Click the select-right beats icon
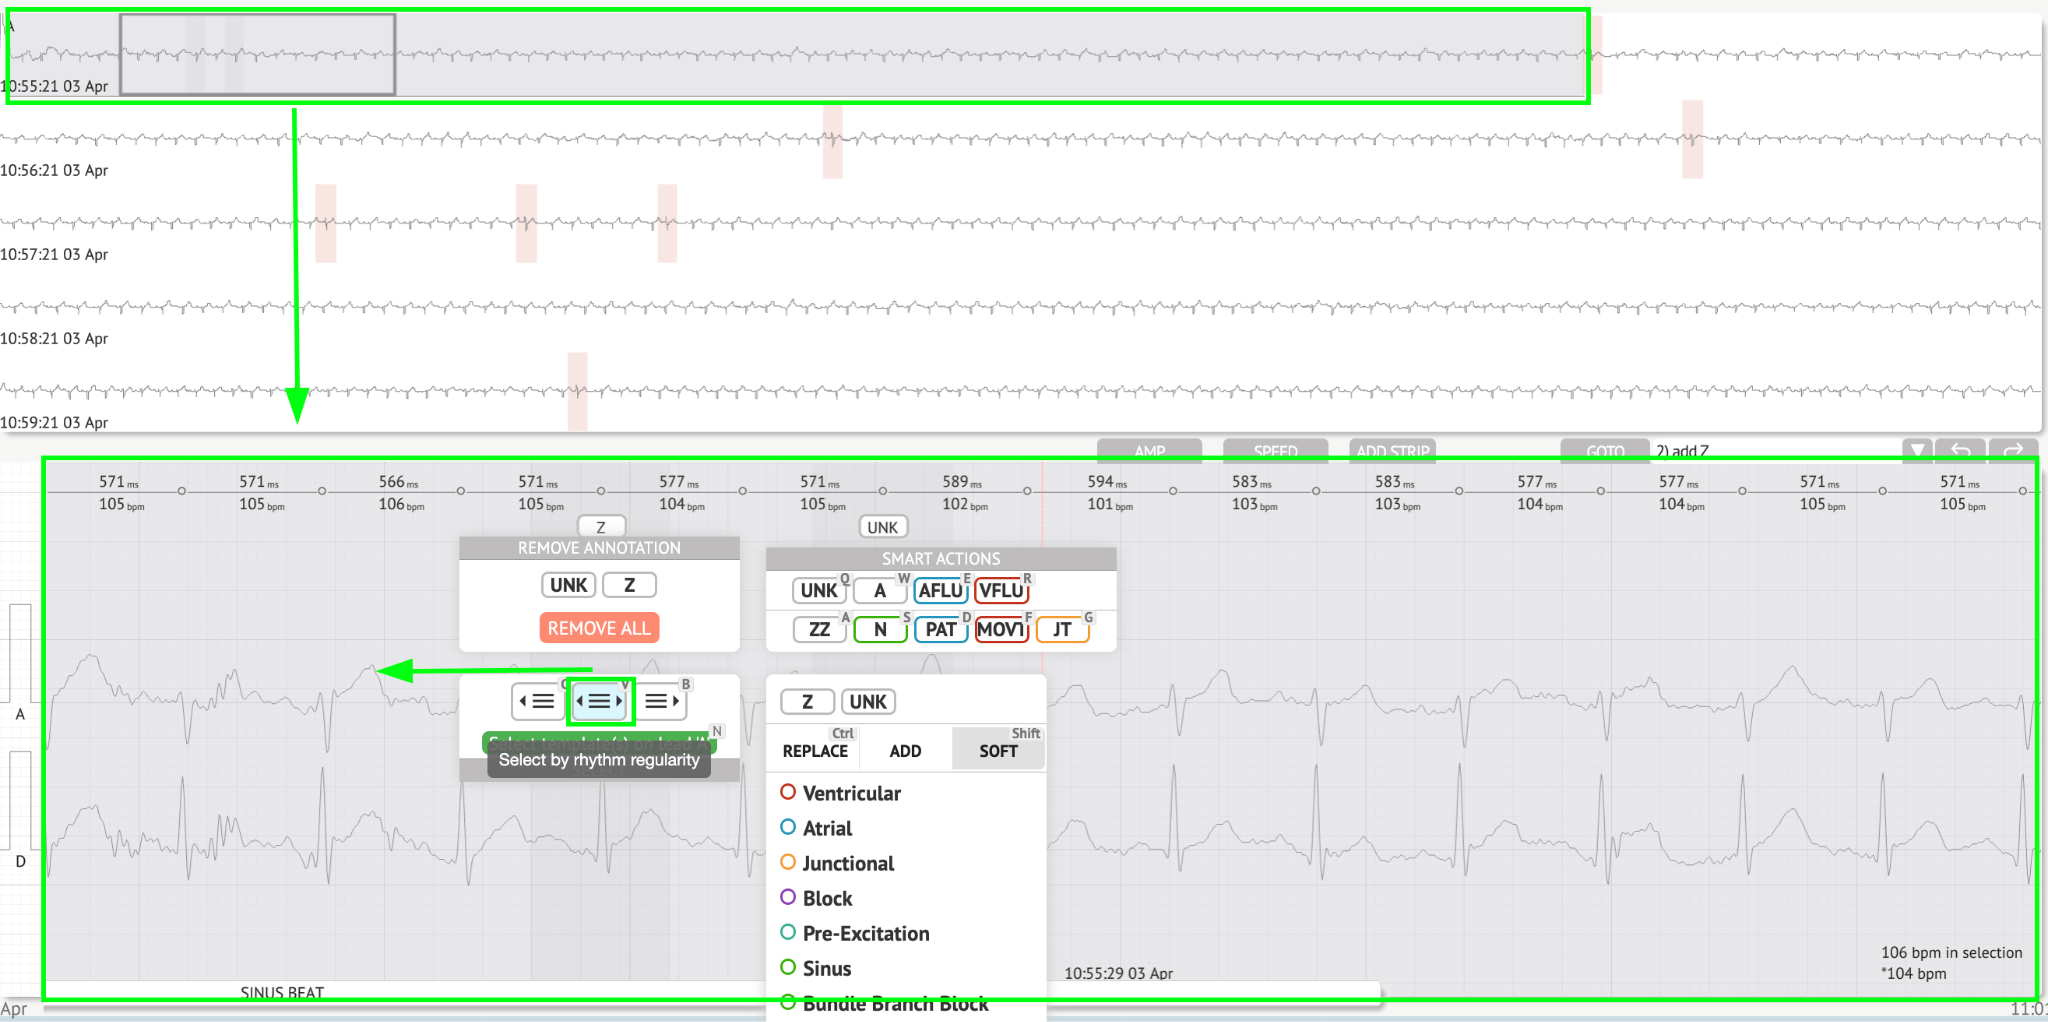The width and height of the screenshot is (2048, 1022). point(662,701)
